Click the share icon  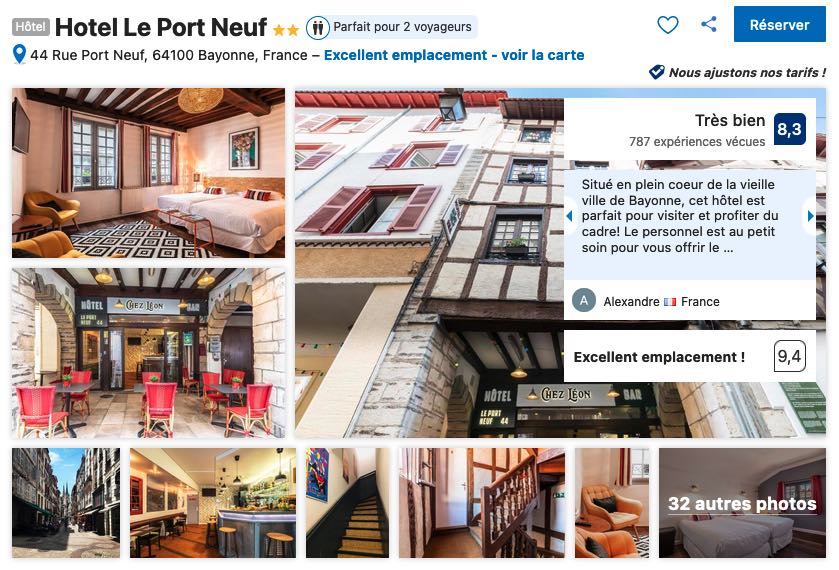tap(709, 24)
